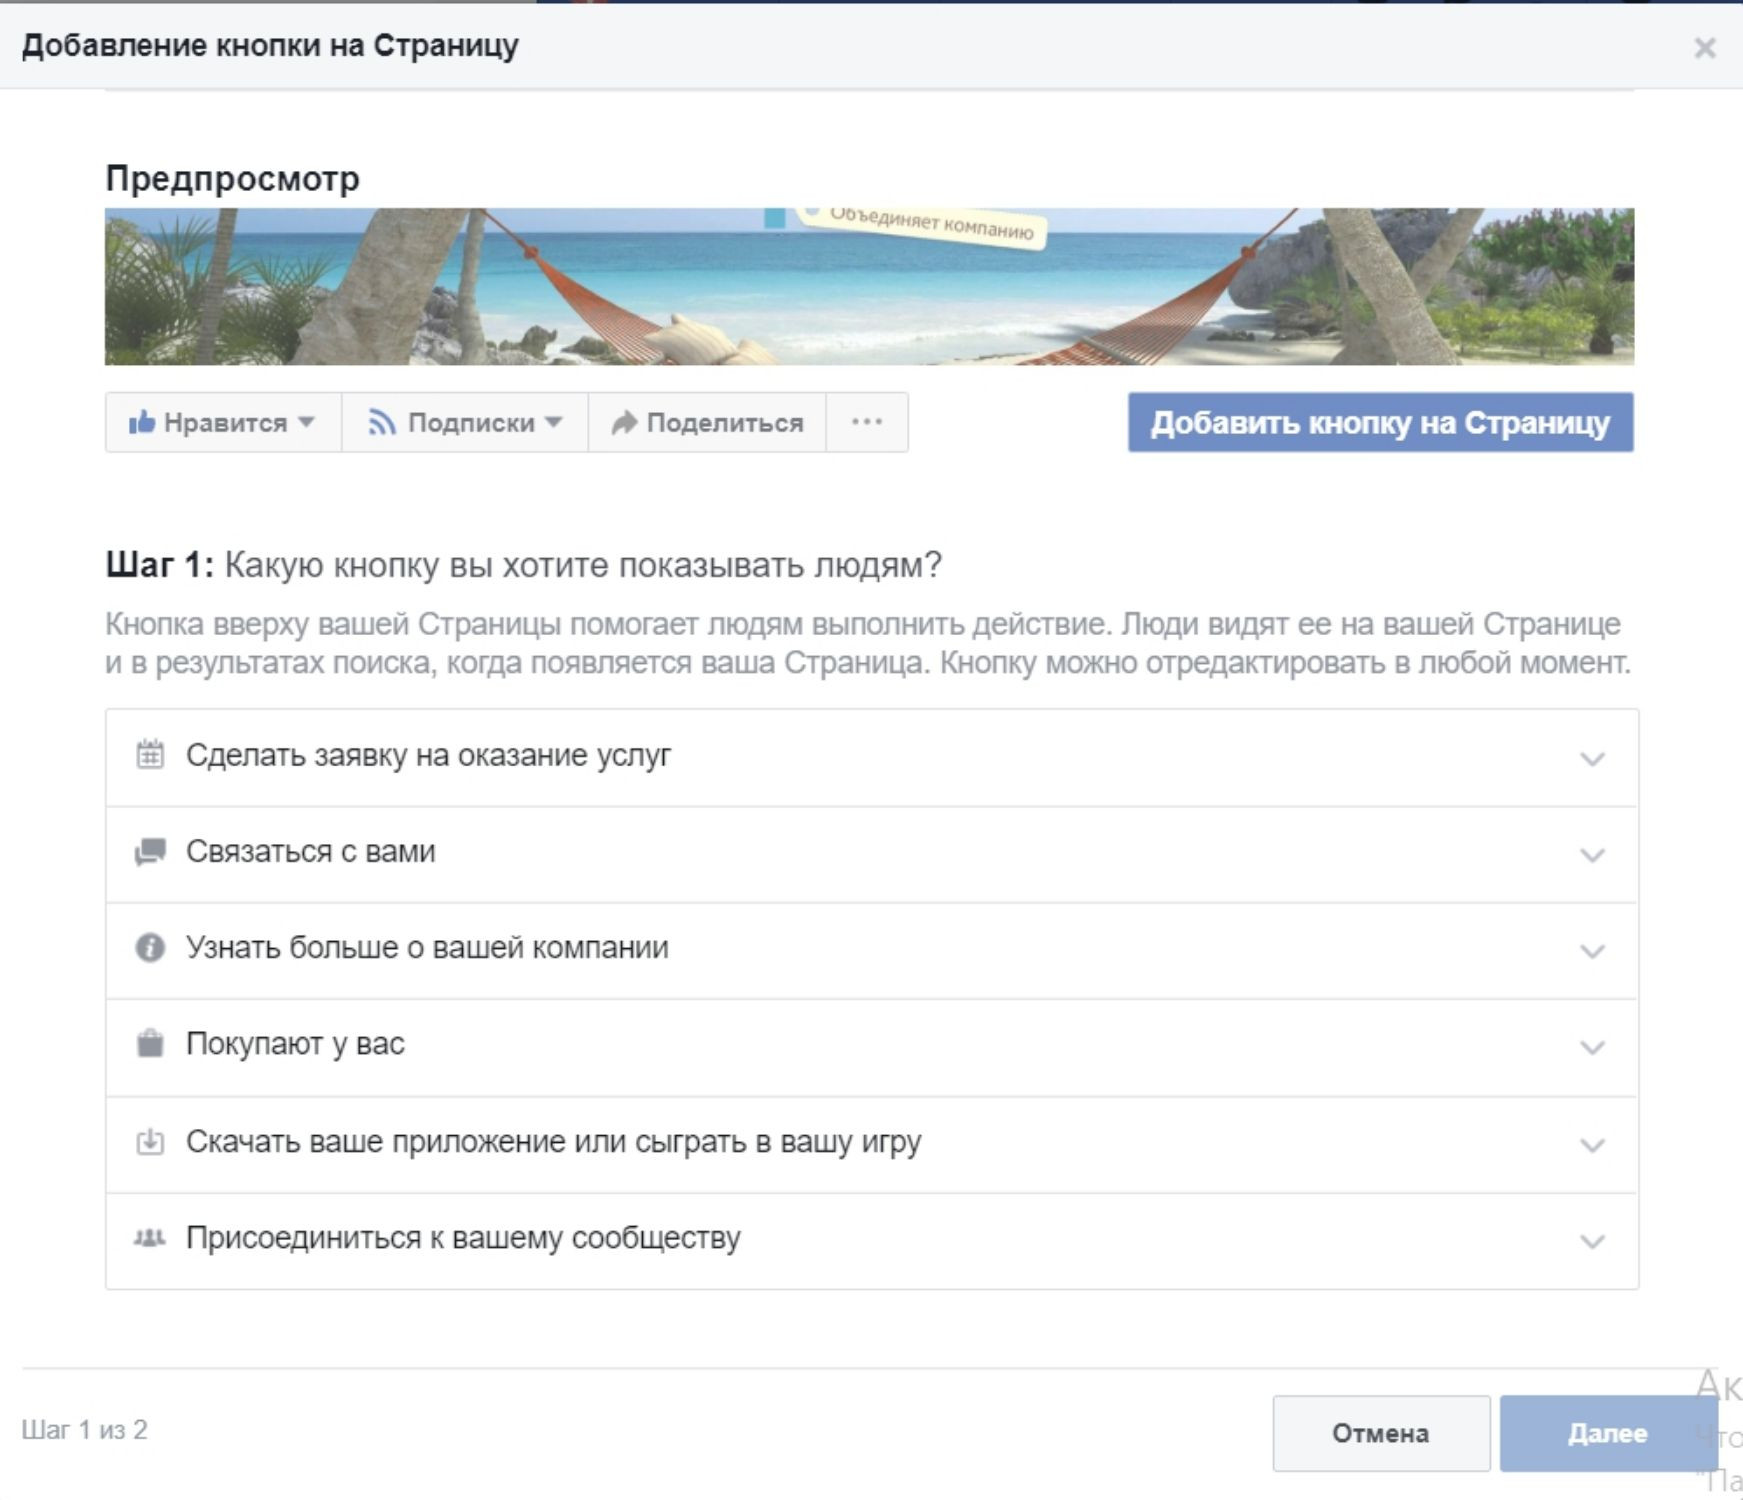Click the thumbs-up icon on 'Нравится'
This screenshot has width=1743, height=1500.
[x=142, y=422]
